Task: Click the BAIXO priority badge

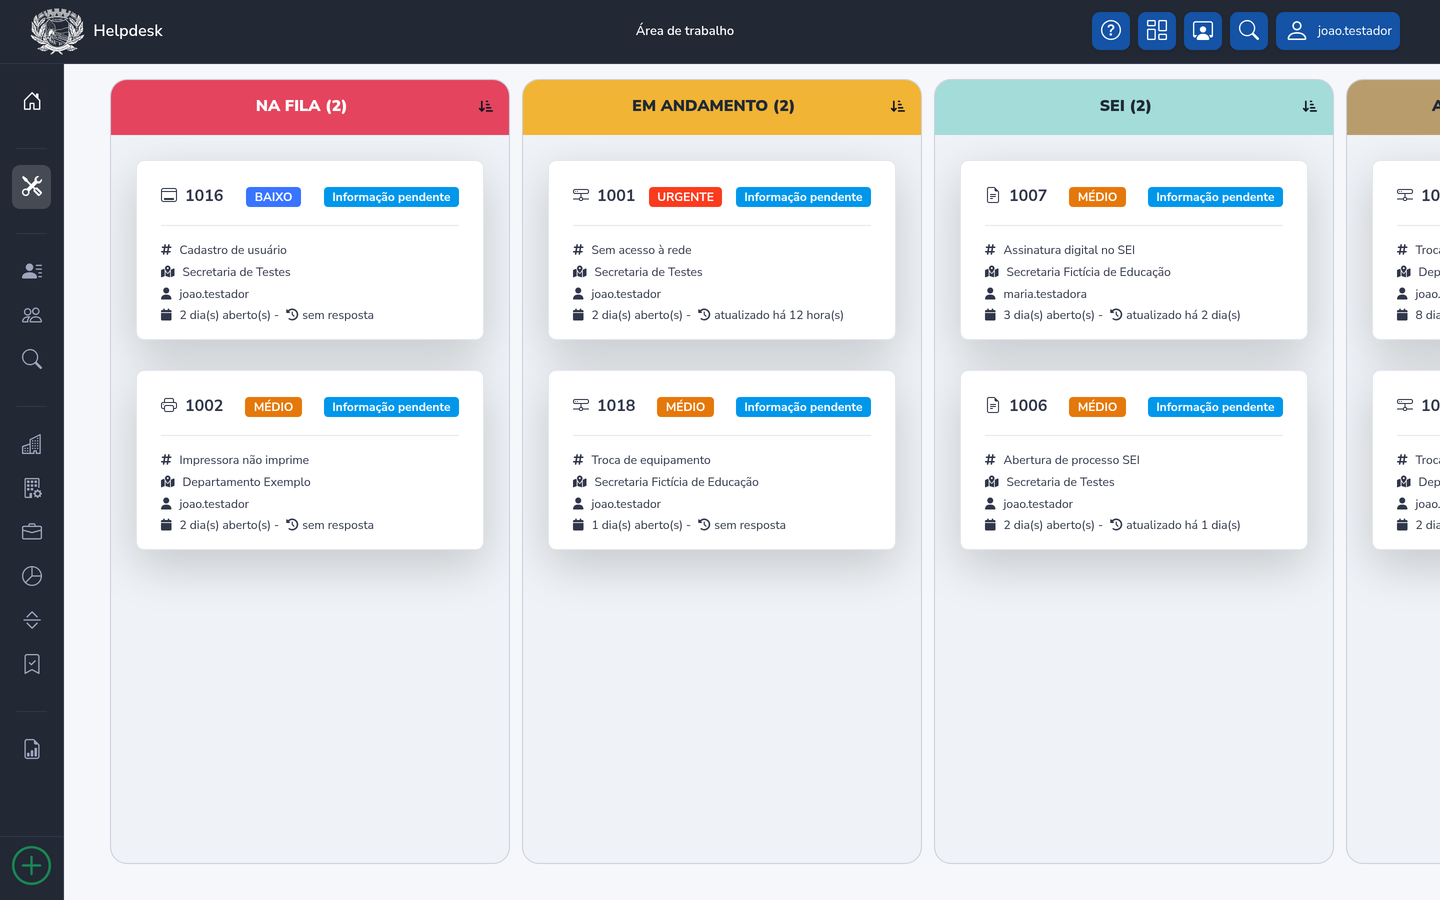Action: click(273, 197)
